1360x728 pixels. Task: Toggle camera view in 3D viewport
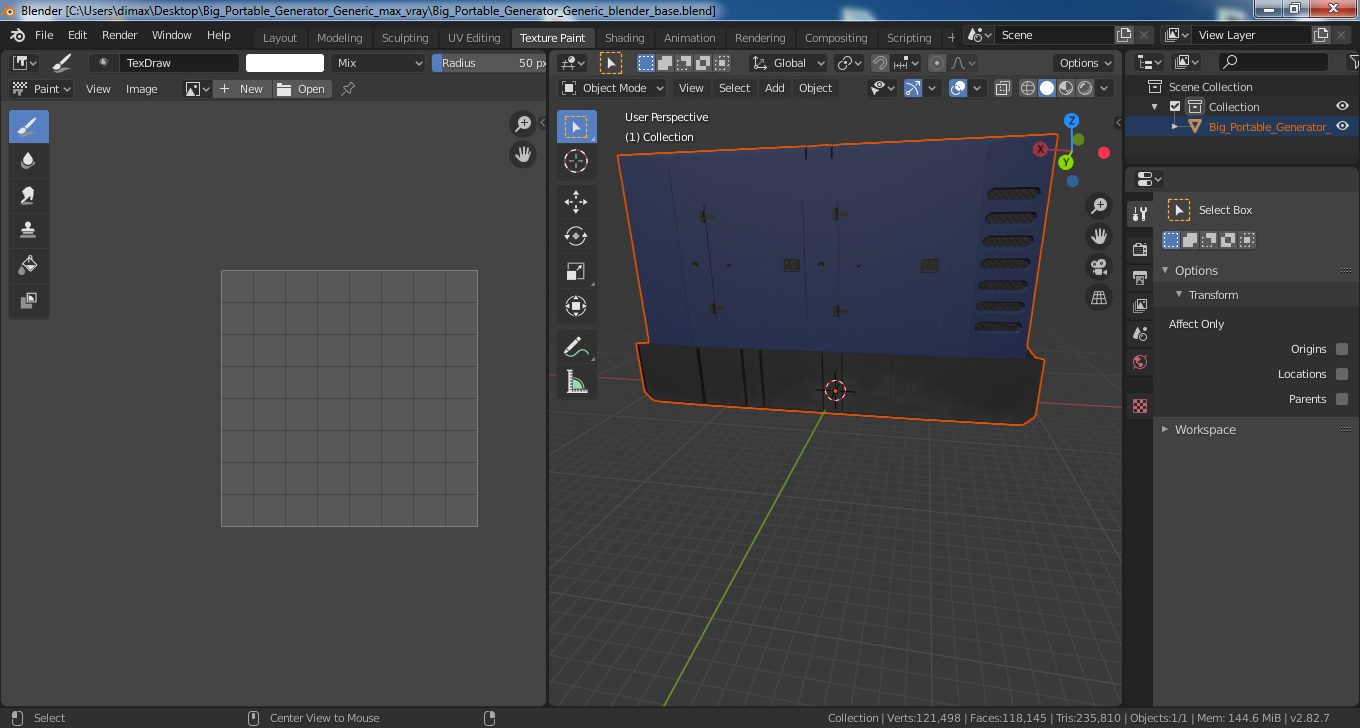coord(1099,267)
